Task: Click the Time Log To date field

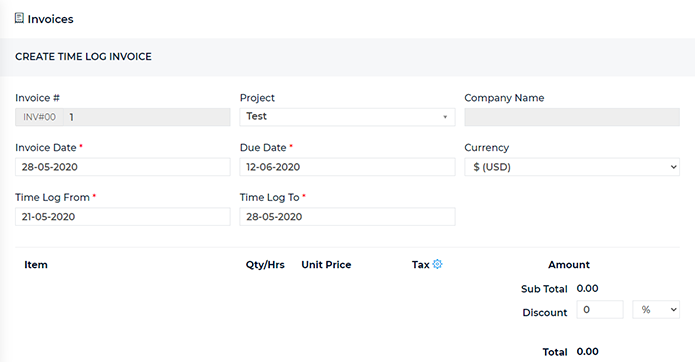Action: point(347,217)
